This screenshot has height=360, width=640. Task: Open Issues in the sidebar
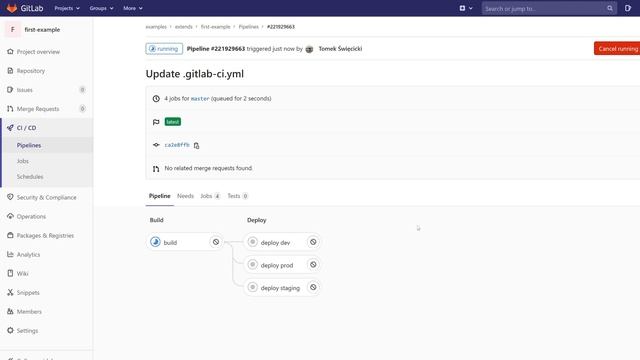pos(24,90)
